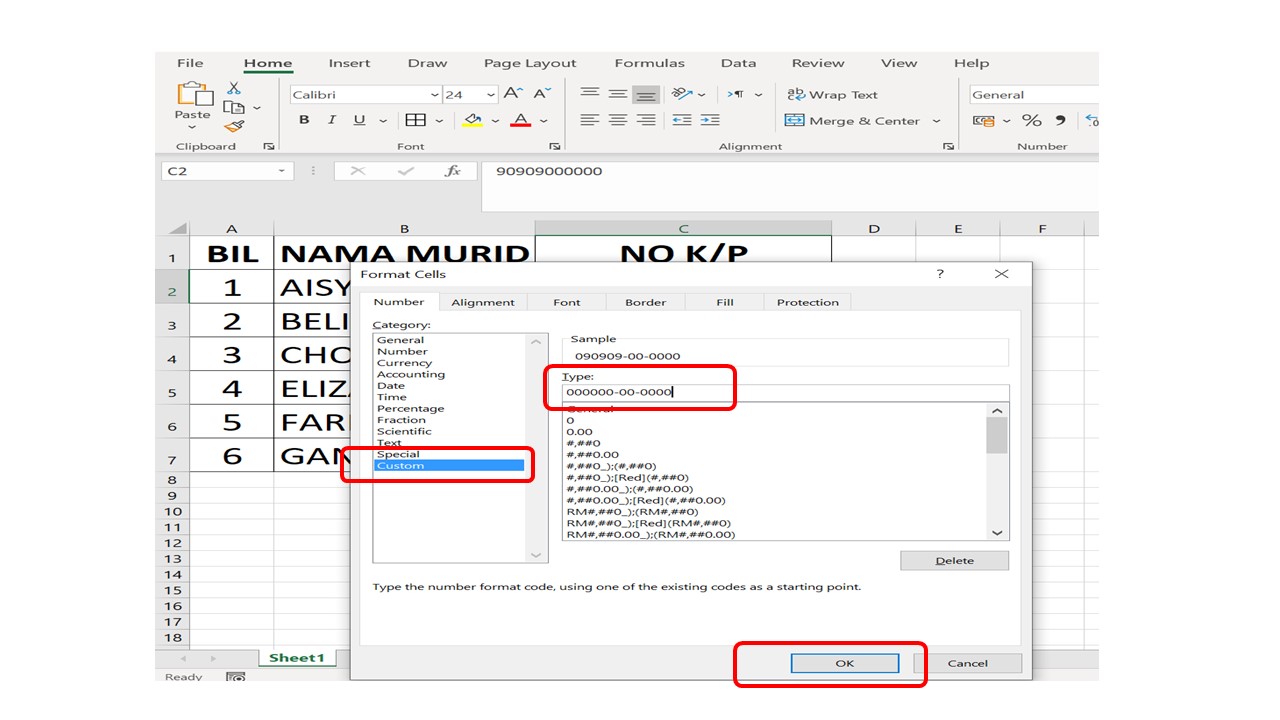Click the OK button in Format Cells
This screenshot has height=720, width=1280.
tap(843, 662)
